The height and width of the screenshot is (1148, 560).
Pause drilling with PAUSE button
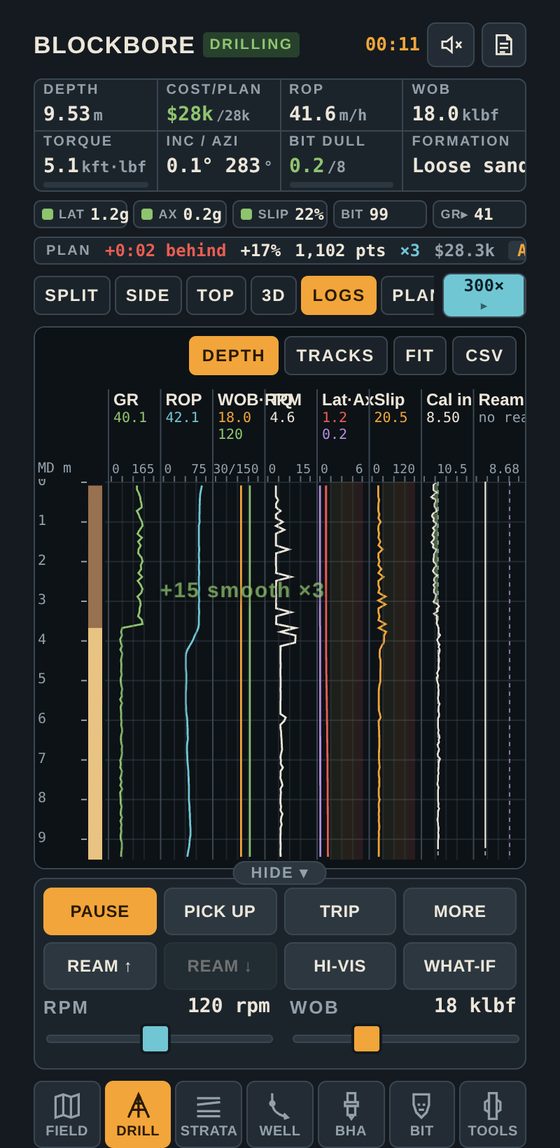pyautogui.click(x=100, y=912)
